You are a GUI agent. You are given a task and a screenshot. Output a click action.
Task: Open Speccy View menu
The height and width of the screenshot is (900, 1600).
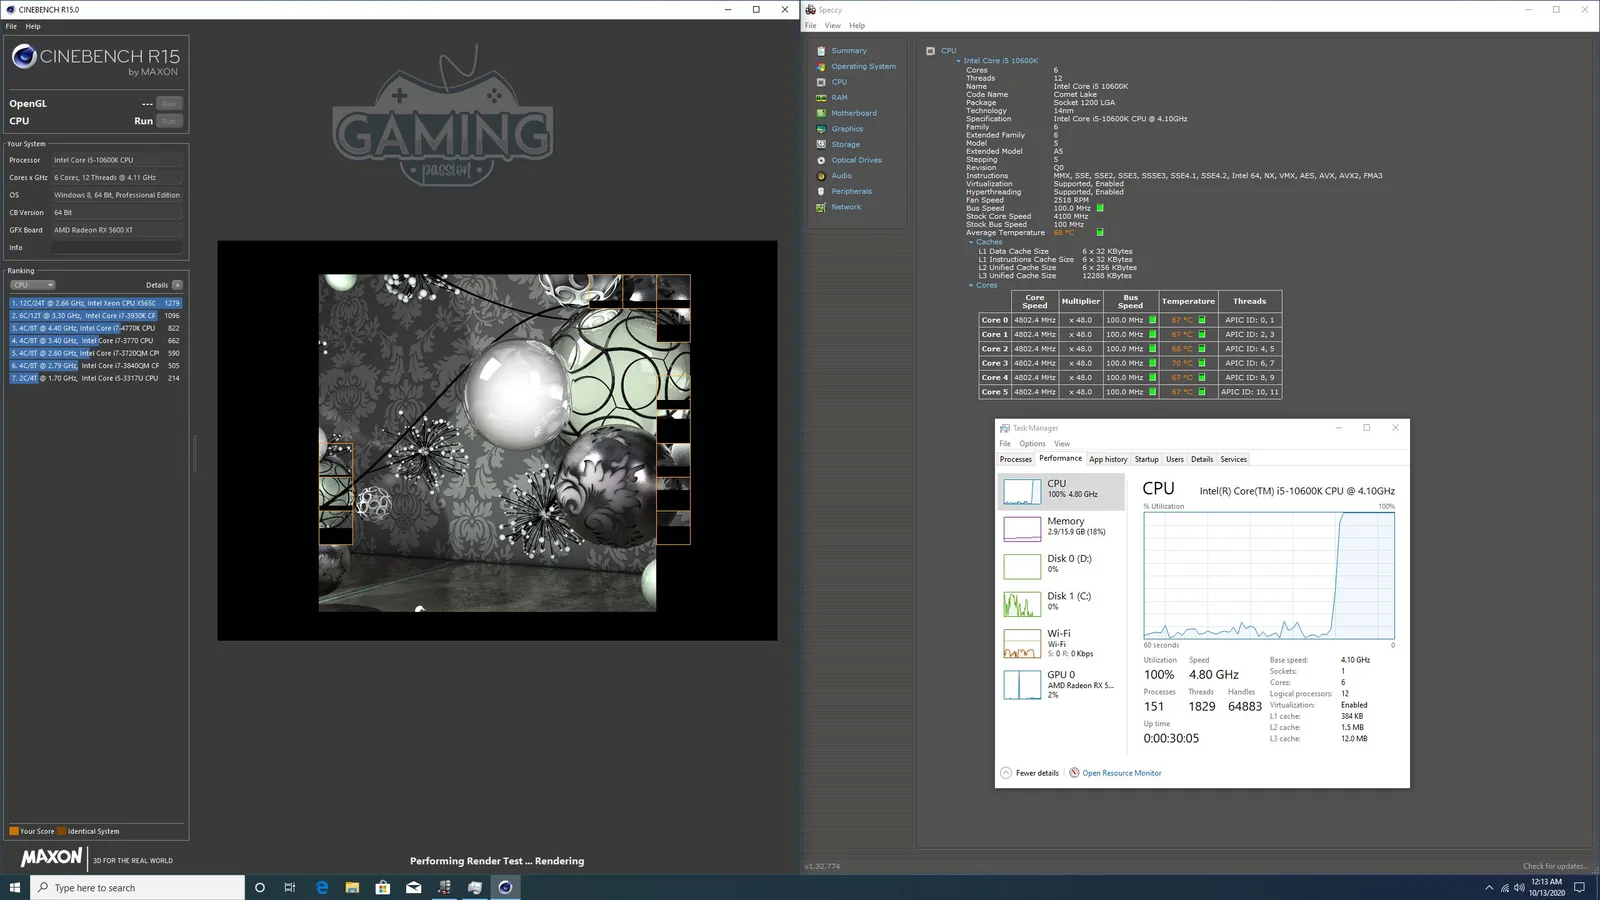coord(832,26)
